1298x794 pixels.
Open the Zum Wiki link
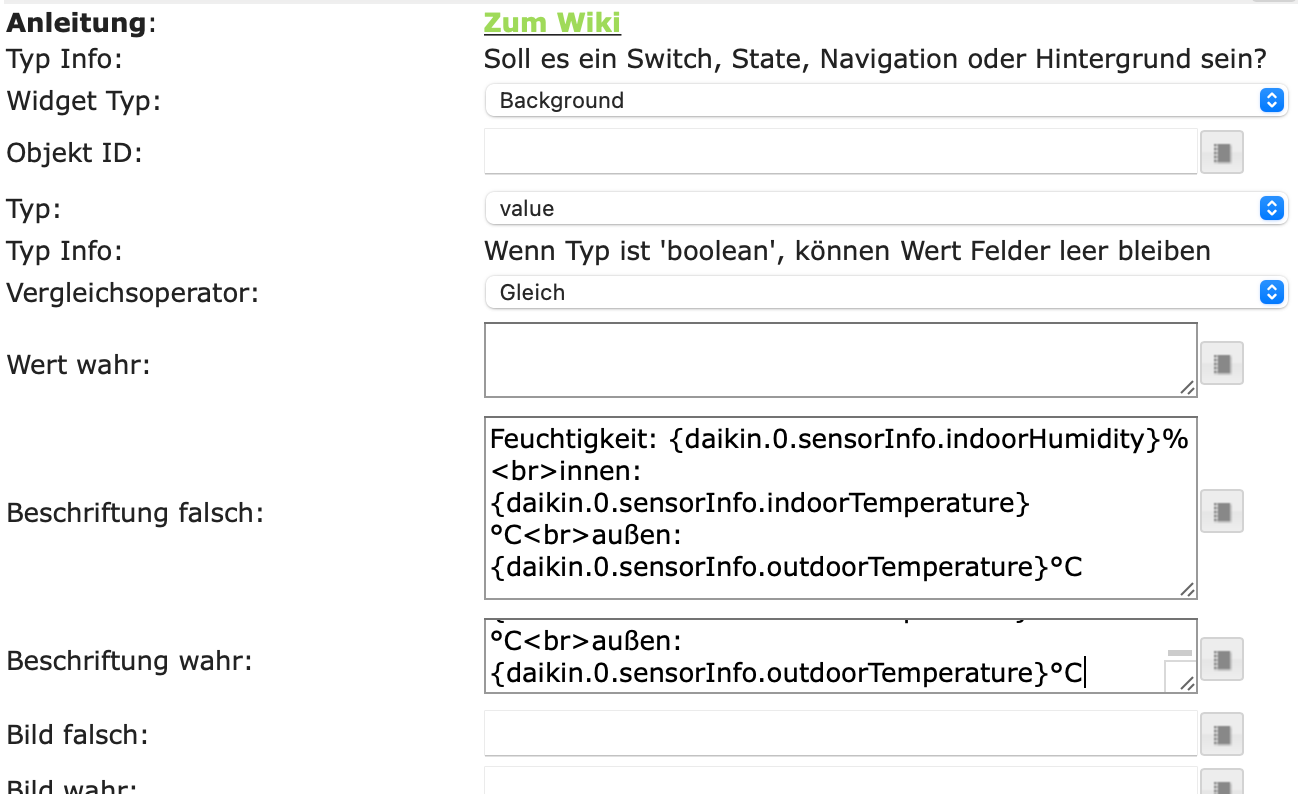click(552, 23)
